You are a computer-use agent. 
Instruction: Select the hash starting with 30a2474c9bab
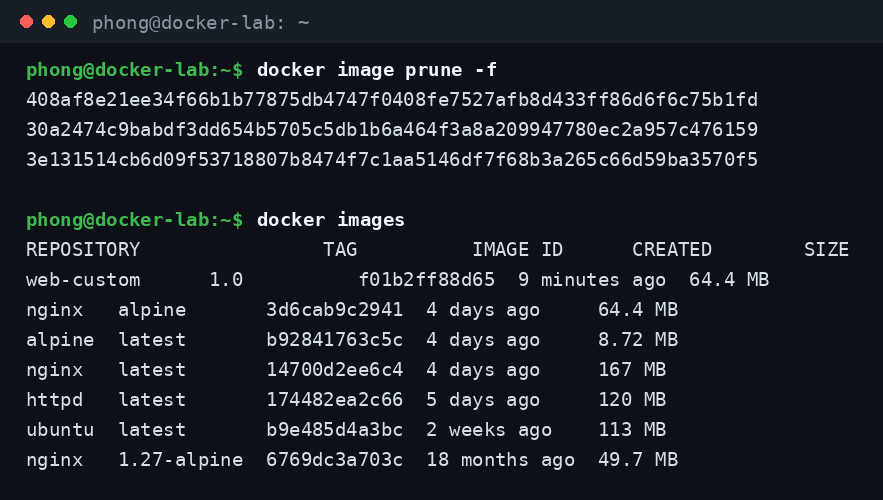pyautogui.click(x=392, y=130)
